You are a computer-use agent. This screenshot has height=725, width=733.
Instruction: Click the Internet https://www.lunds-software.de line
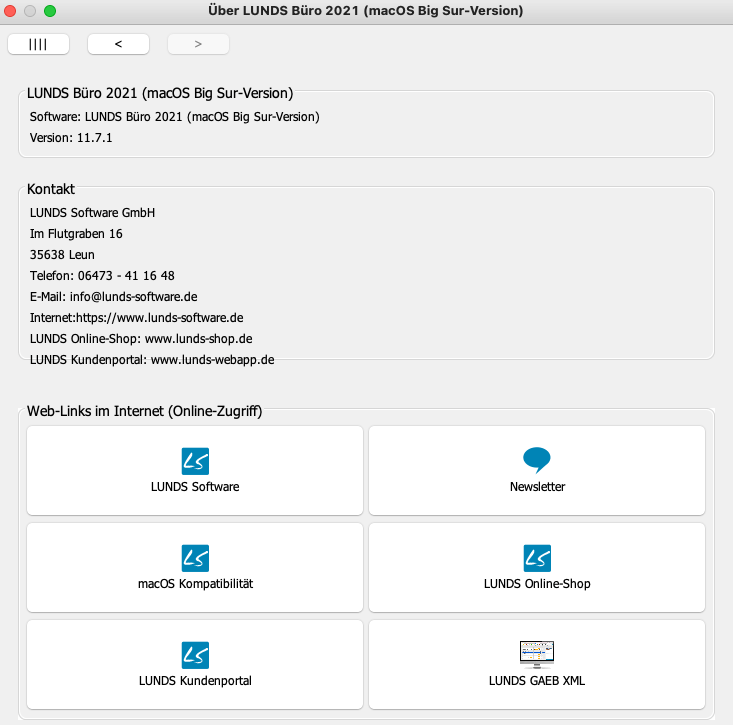click(x=137, y=318)
